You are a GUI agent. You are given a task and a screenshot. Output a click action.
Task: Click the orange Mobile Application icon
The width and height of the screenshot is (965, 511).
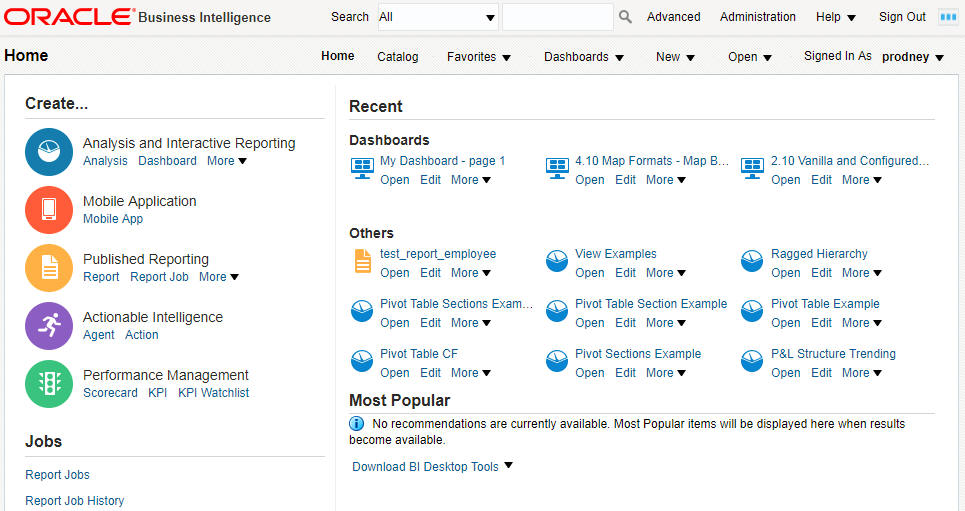coord(49,210)
